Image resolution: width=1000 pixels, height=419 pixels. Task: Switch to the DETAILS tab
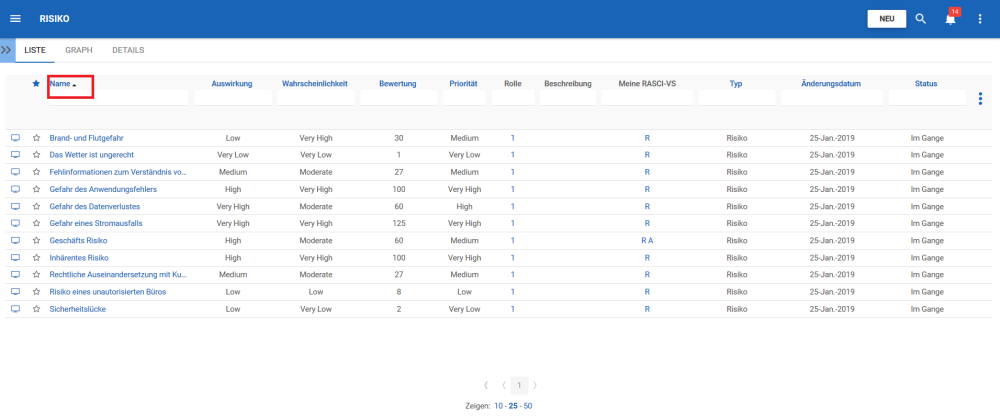click(128, 50)
